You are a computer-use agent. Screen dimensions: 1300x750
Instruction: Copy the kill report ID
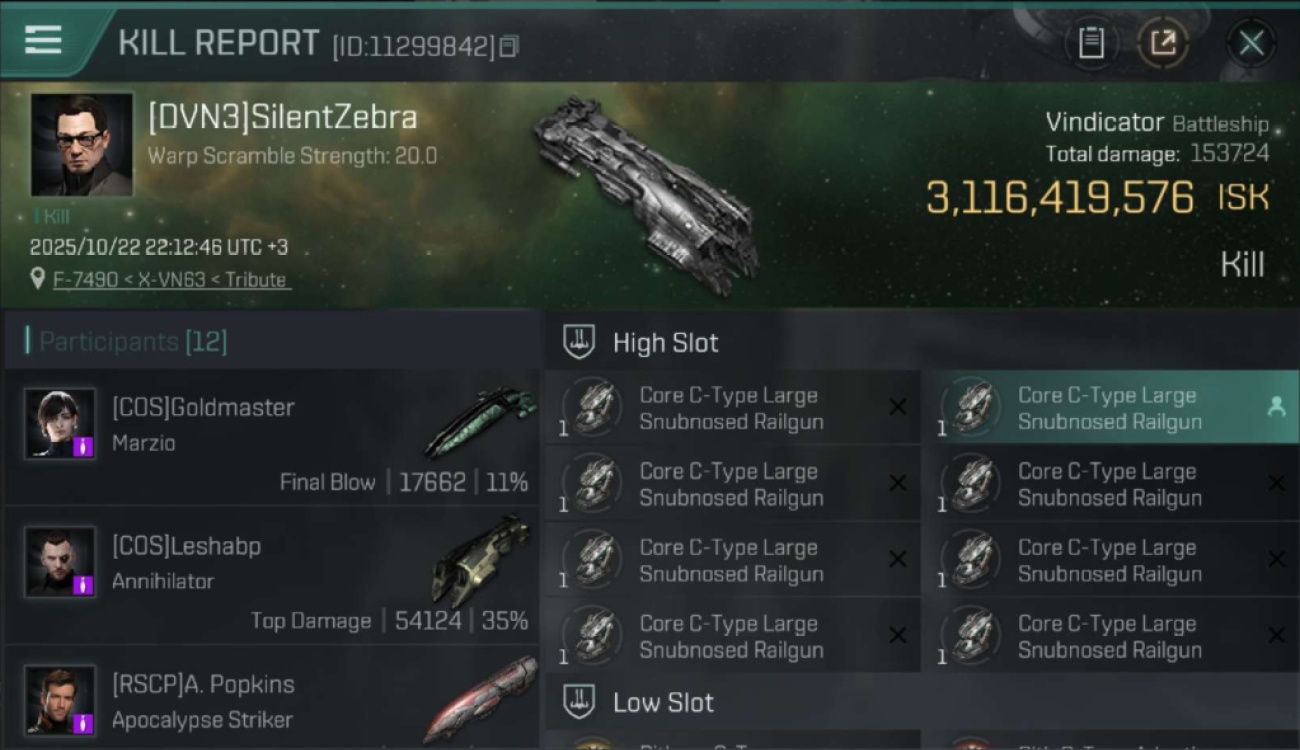509,46
